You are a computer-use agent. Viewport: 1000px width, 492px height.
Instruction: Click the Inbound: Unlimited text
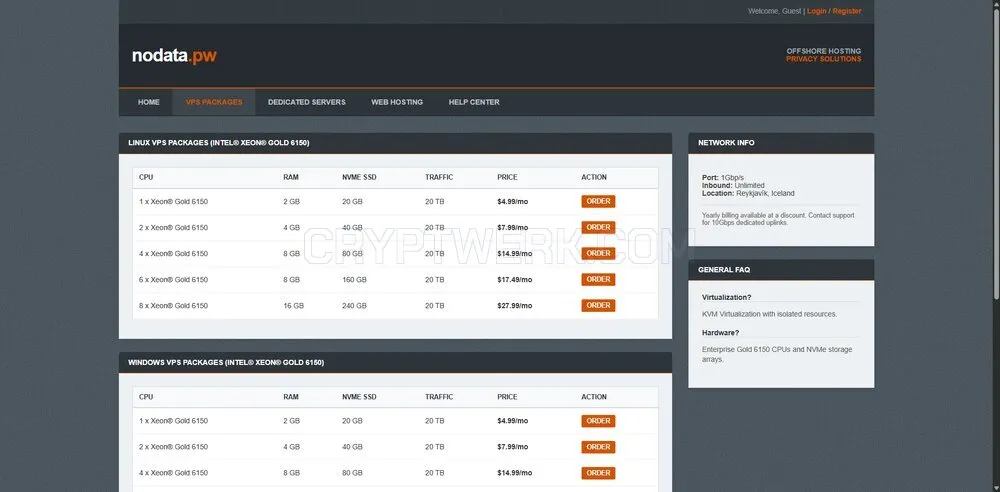pos(733,186)
